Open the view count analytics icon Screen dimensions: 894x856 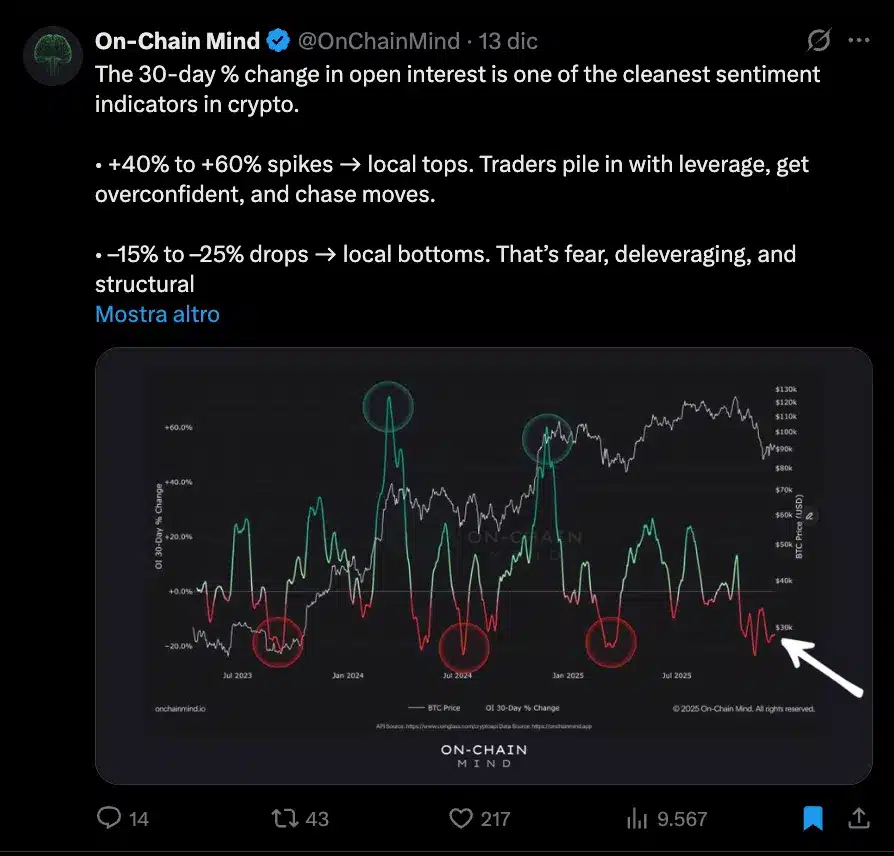pos(636,818)
